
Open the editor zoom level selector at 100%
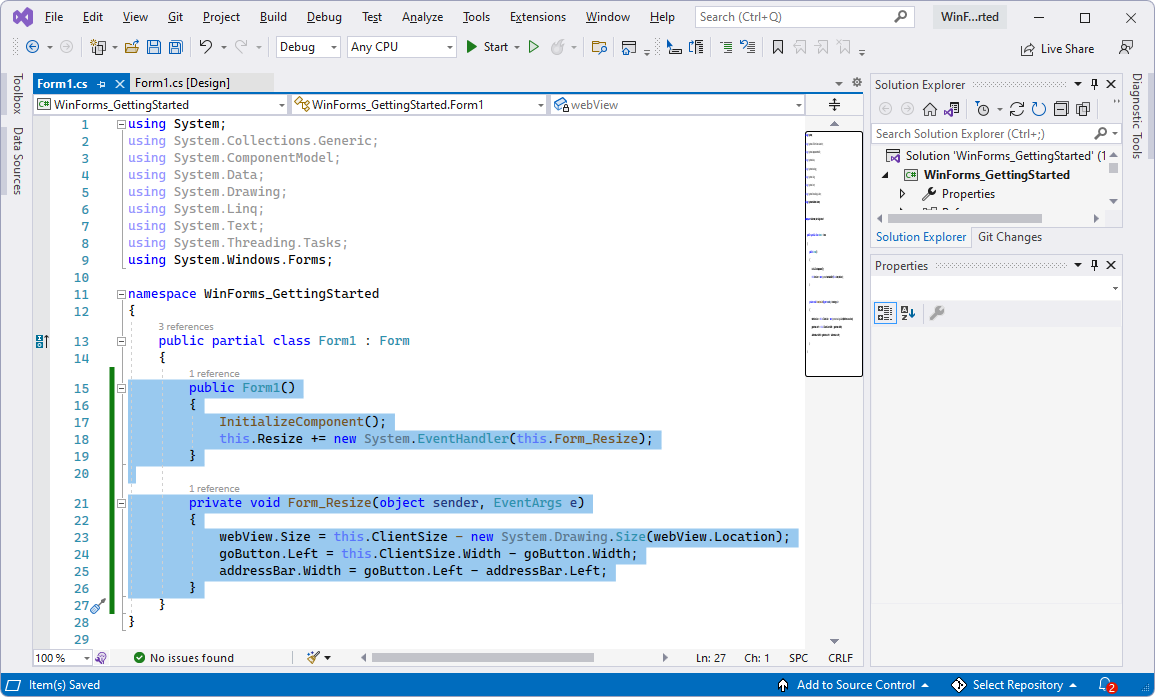point(61,658)
